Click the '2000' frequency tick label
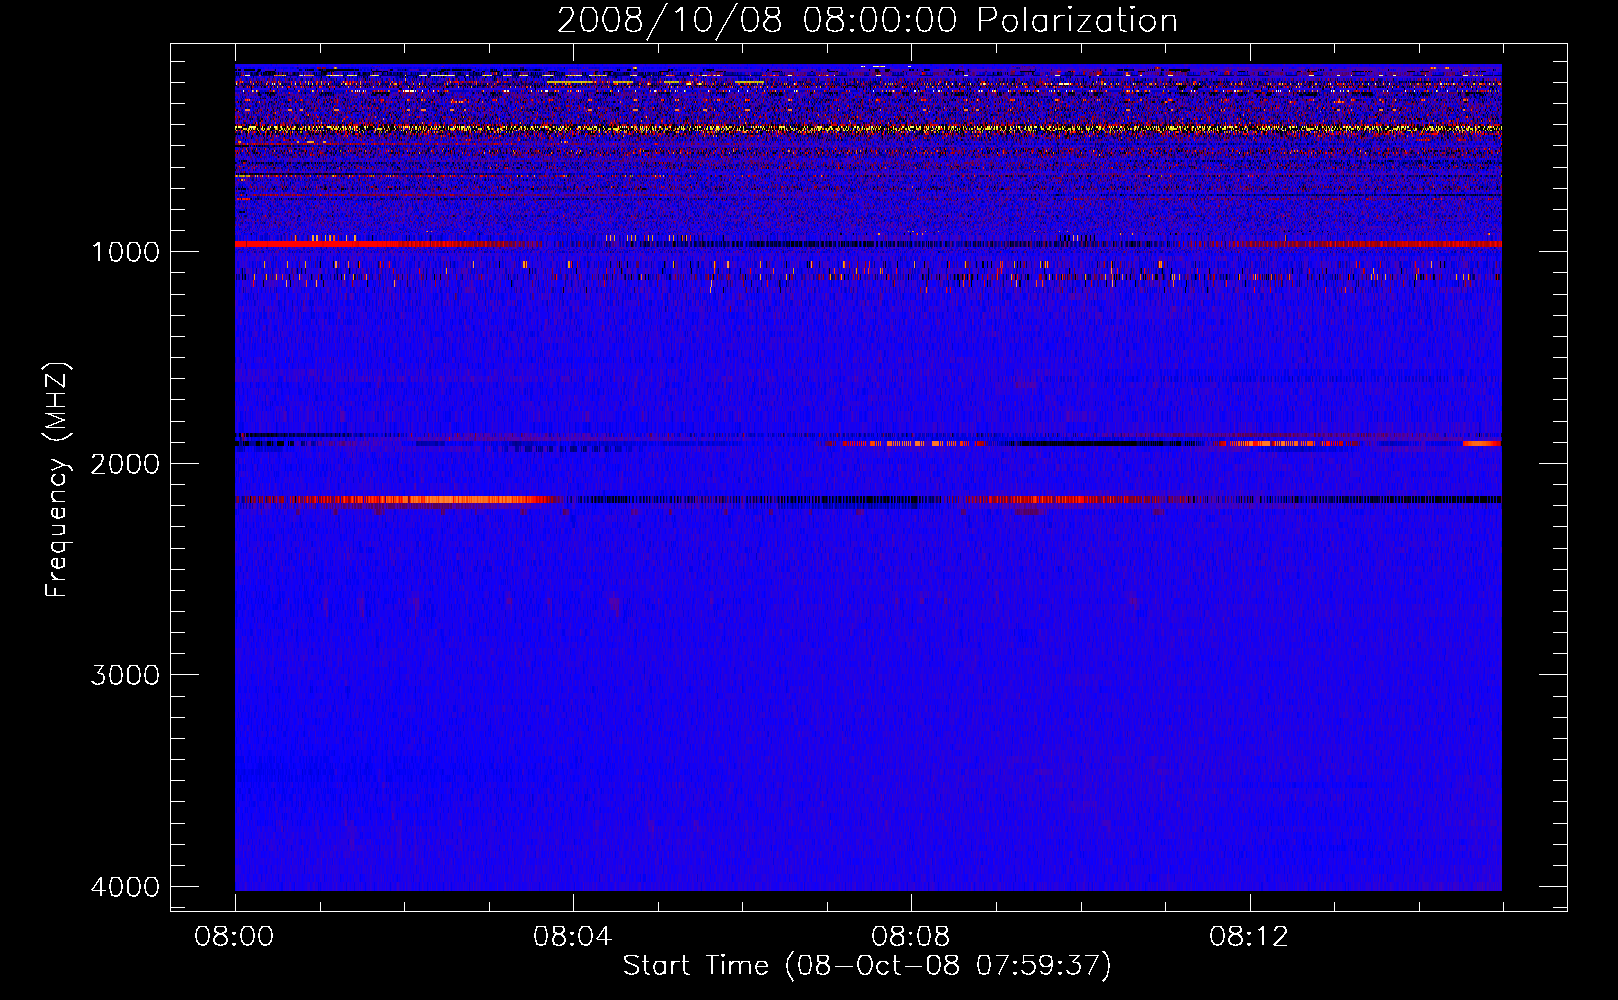1618x1000 pixels. tap(125, 463)
